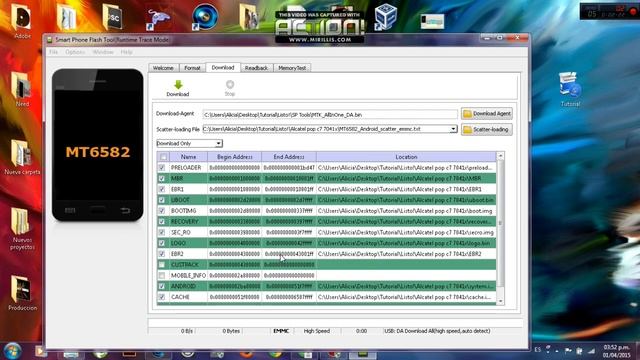Viewport: 640px width, 360px height.
Task: Open the Scatter-loading file browser
Action: 487,129
